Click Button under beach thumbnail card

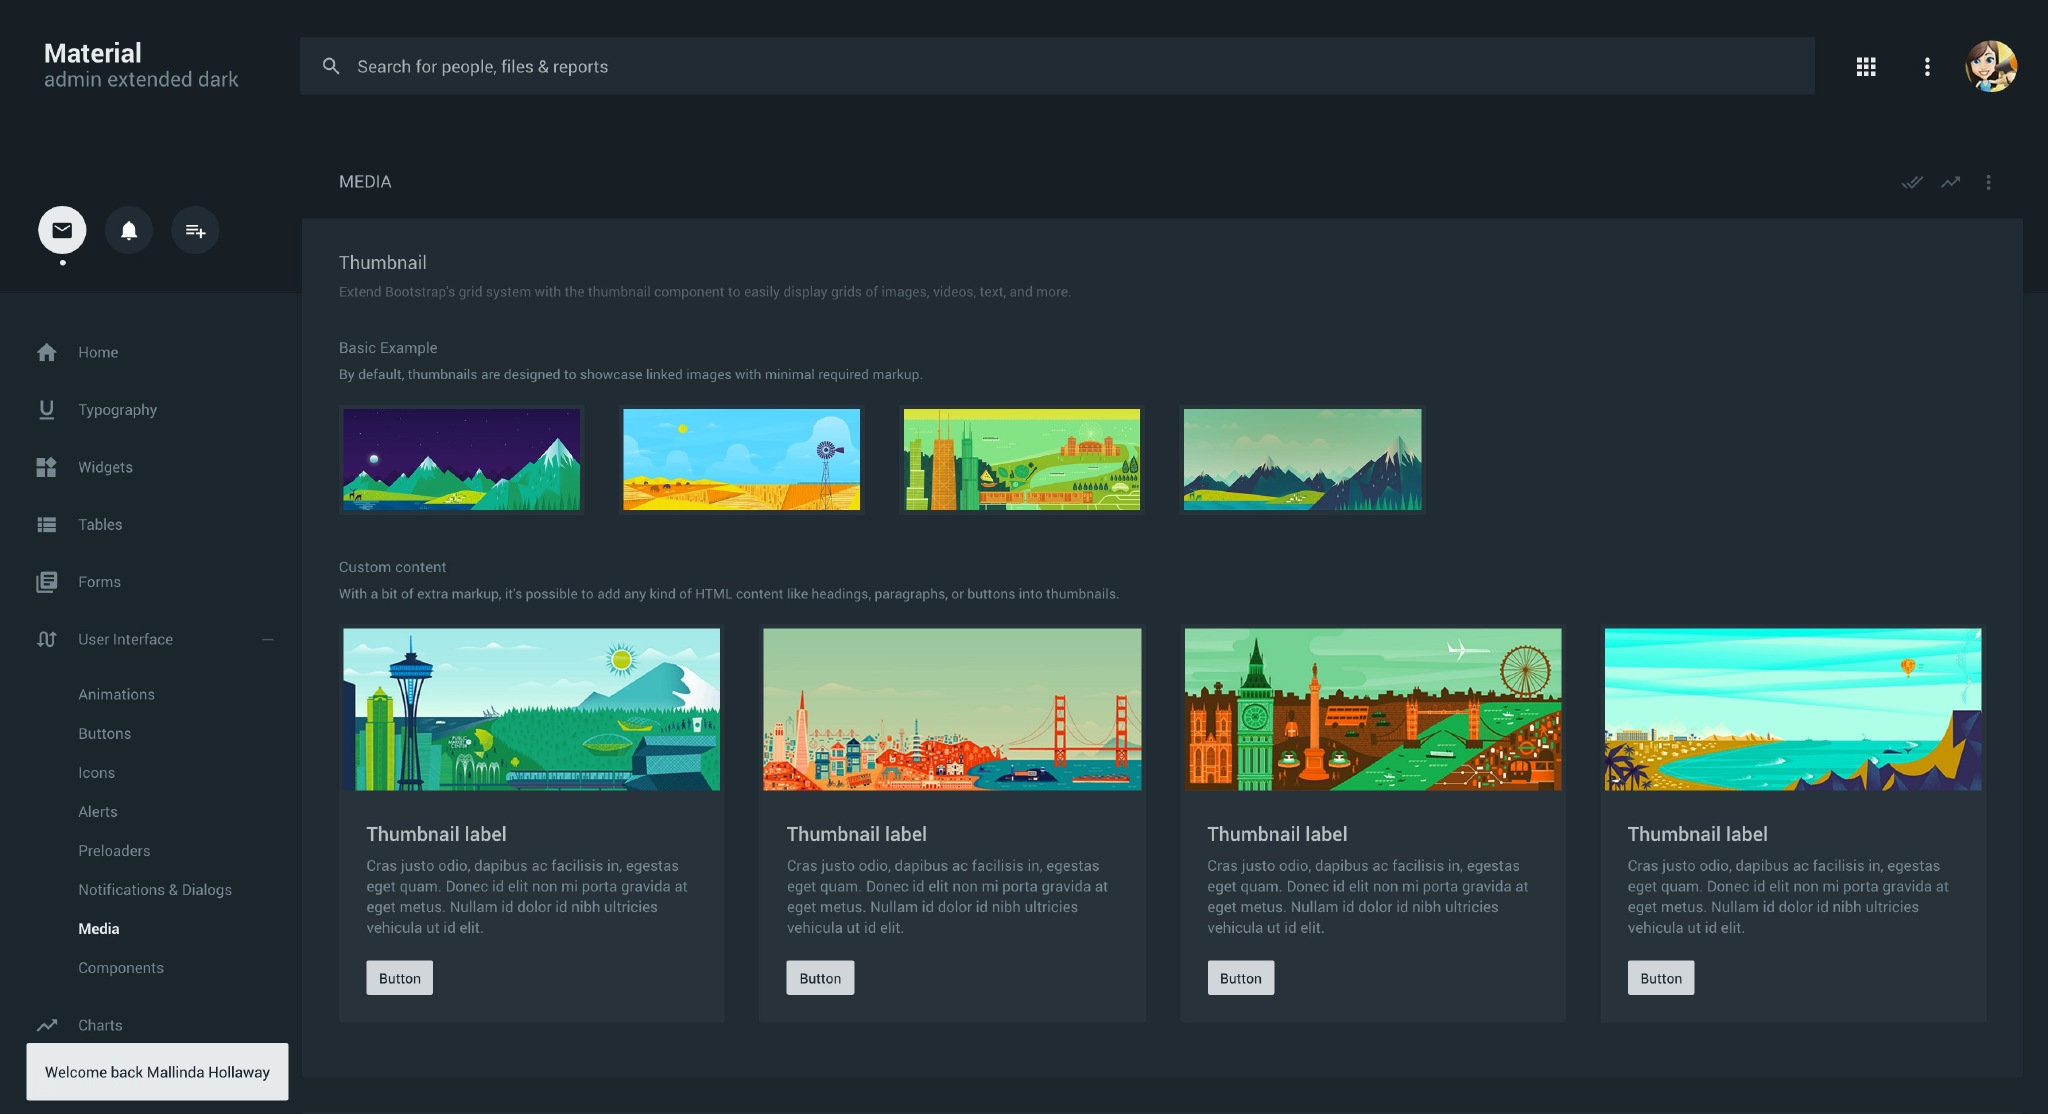[1661, 978]
